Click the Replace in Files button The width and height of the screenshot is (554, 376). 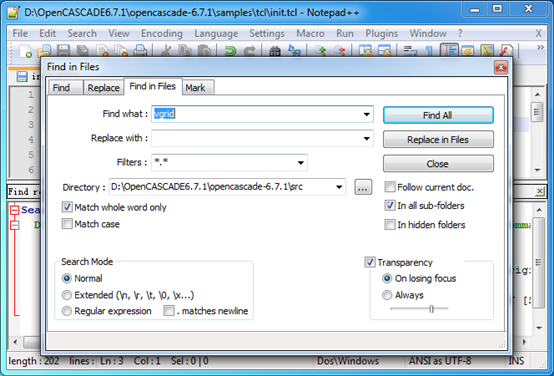click(438, 140)
